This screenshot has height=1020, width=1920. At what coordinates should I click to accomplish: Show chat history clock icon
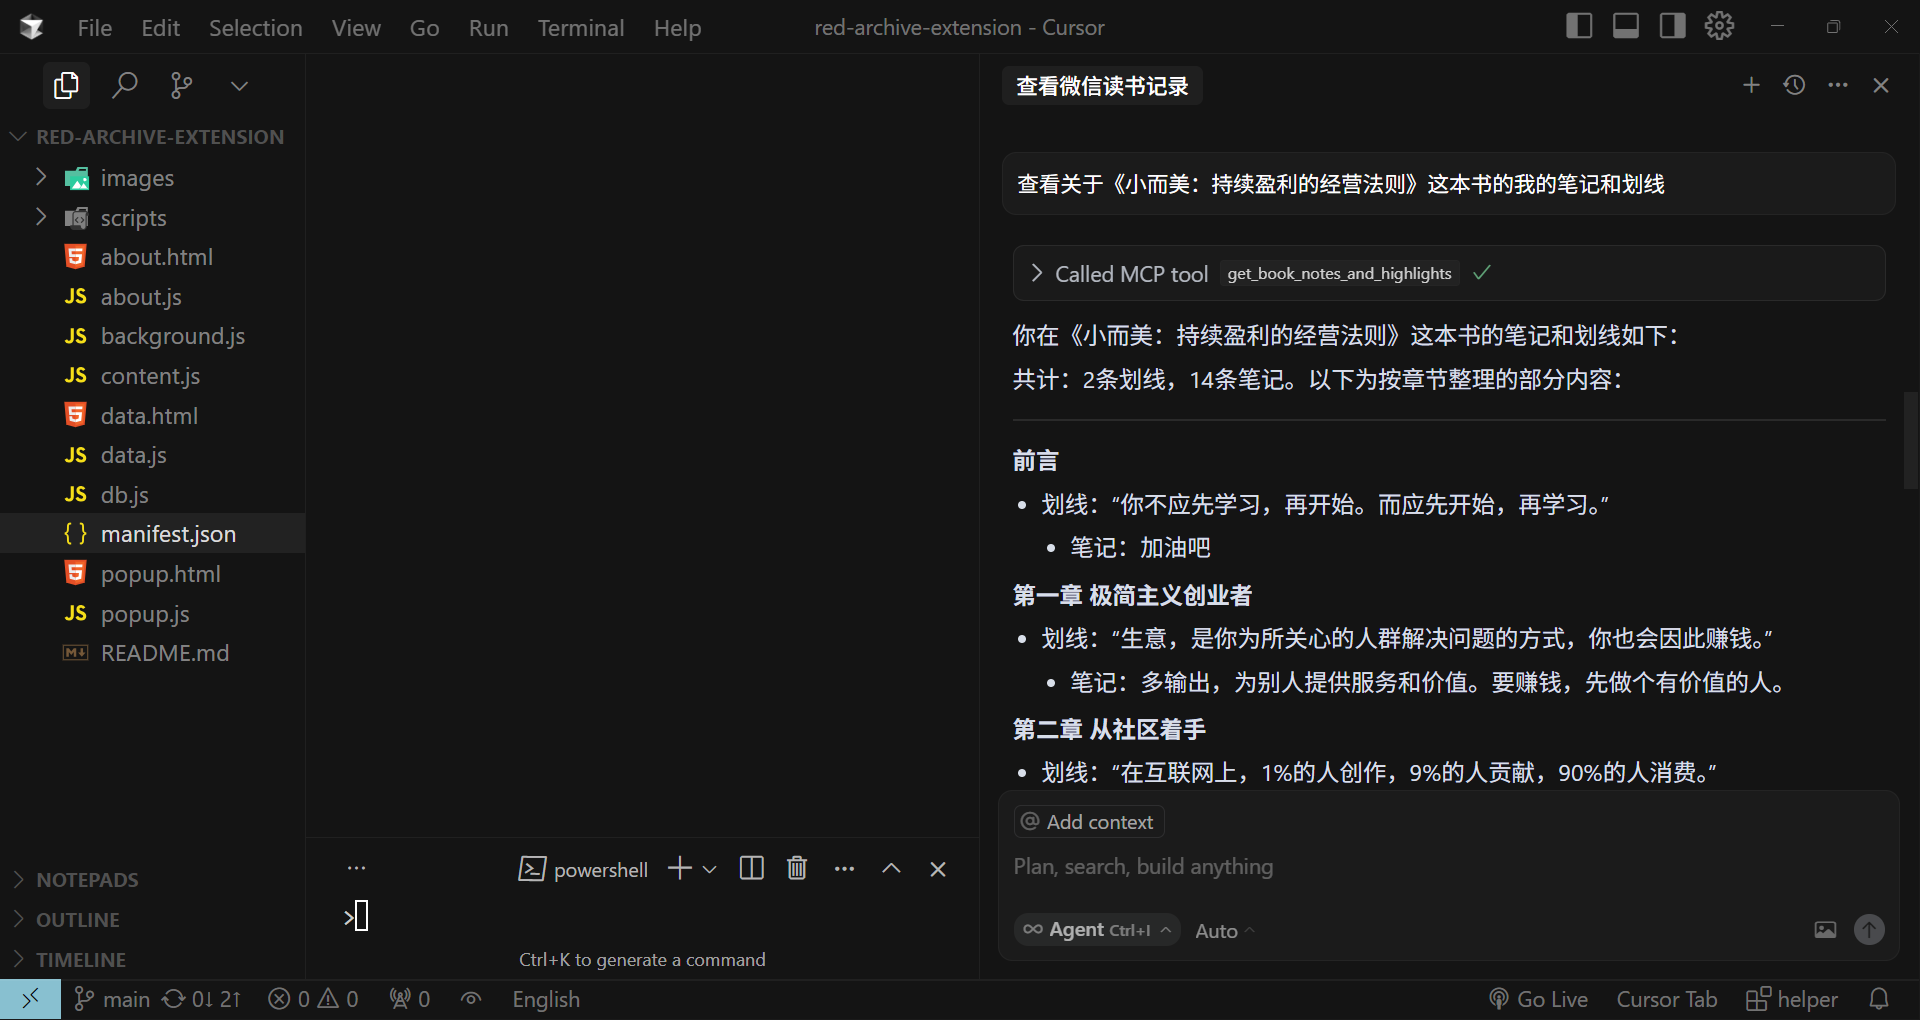click(x=1794, y=85)
